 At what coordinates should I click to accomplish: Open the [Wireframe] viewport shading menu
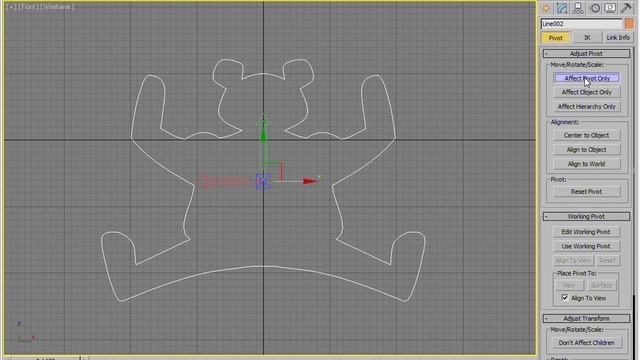point(57,7)
